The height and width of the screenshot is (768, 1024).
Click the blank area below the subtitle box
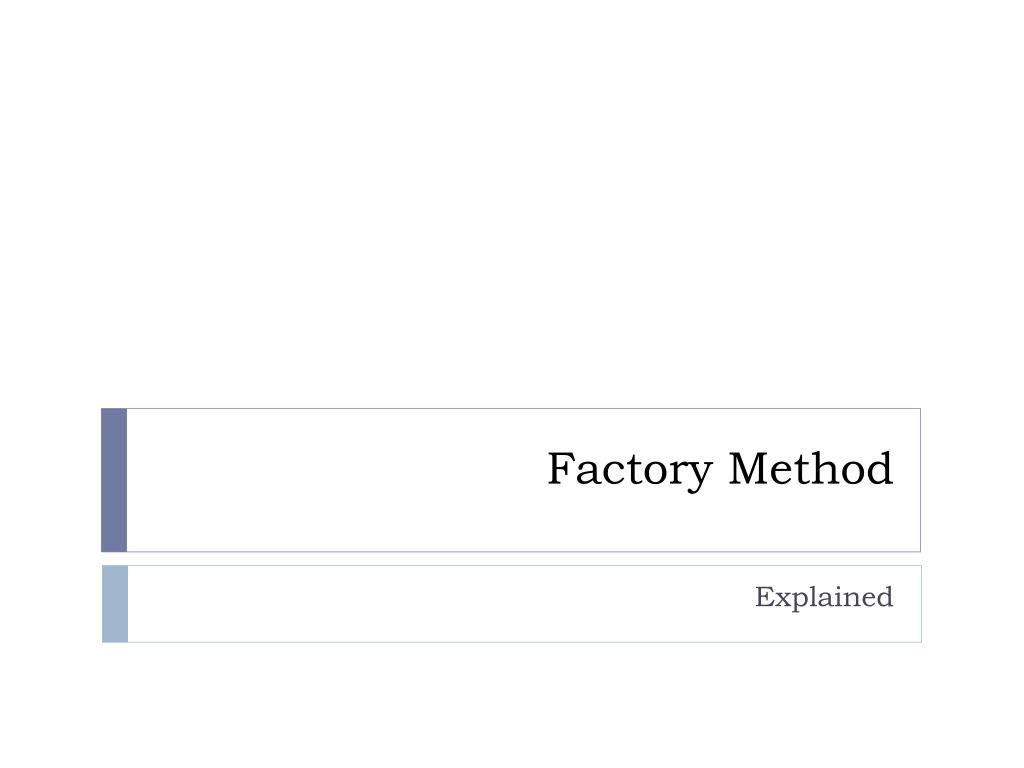[512, 705]
